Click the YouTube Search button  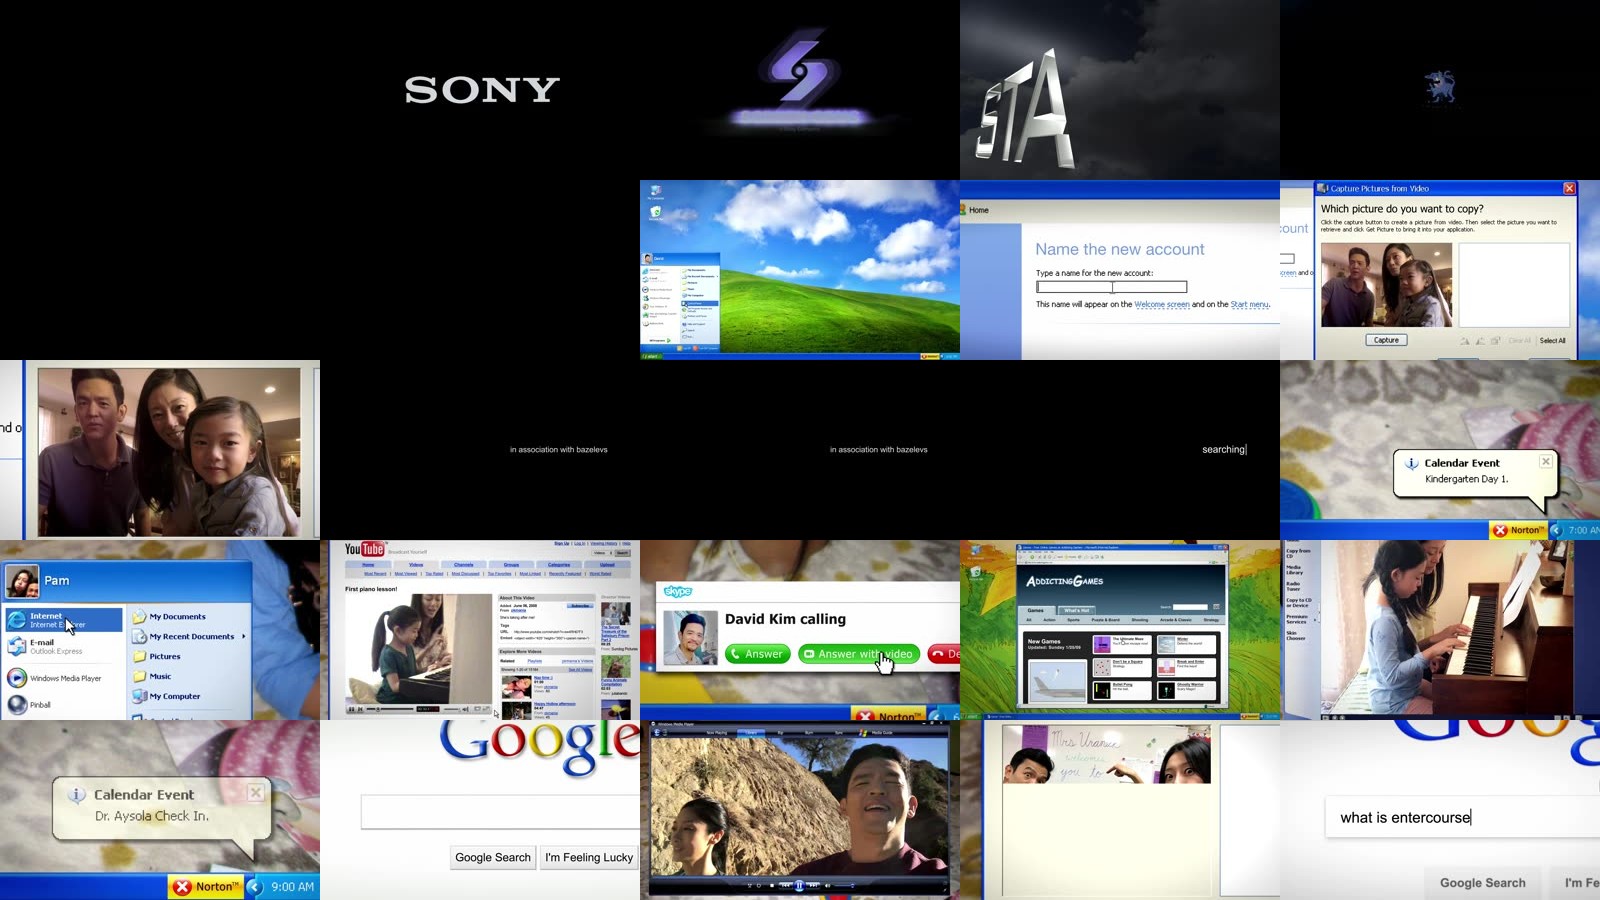[x=622, y=552]
